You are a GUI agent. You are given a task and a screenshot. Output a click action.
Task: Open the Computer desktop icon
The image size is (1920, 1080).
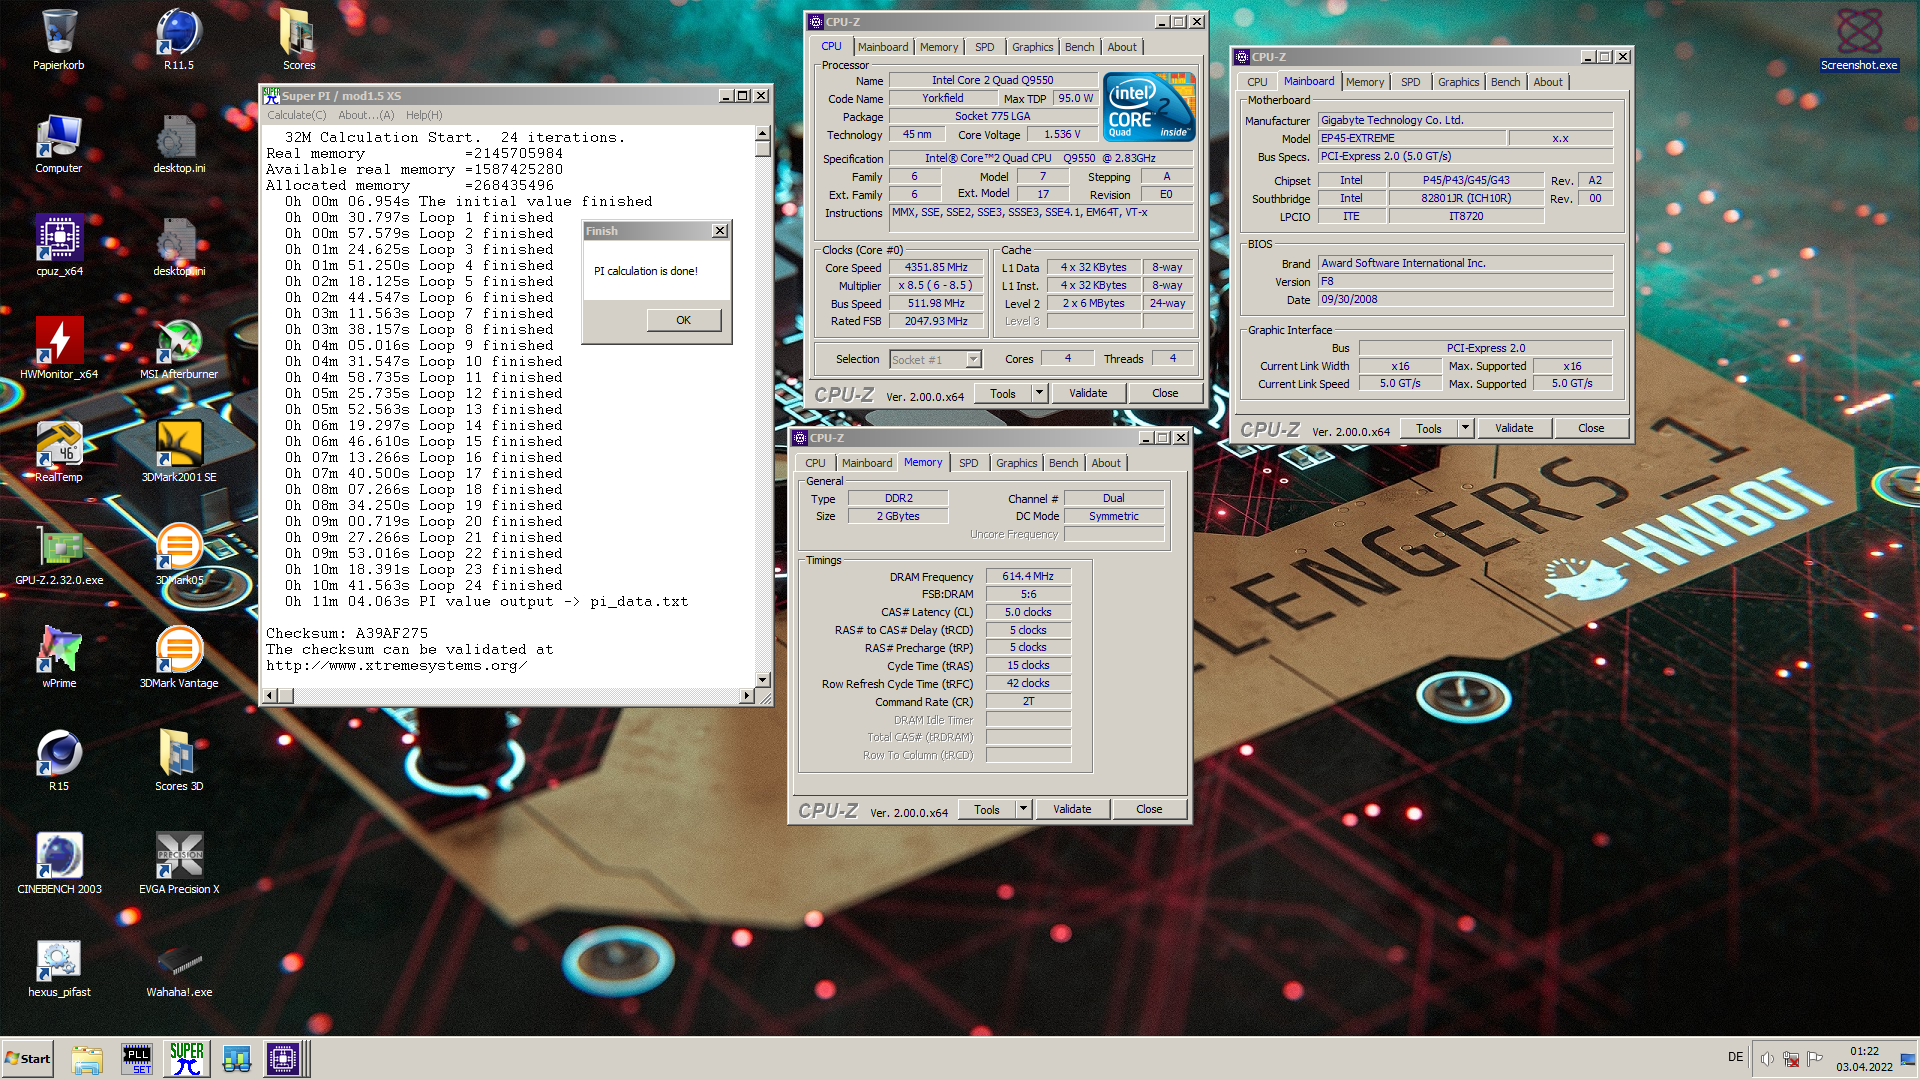(59, 143)
